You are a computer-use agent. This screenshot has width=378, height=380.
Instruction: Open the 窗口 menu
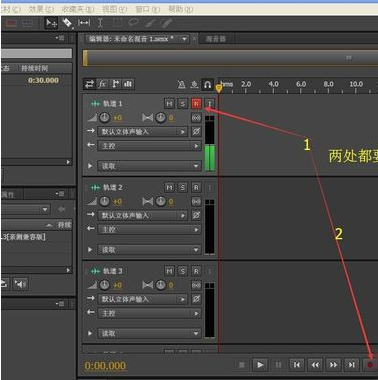point(148,9)
